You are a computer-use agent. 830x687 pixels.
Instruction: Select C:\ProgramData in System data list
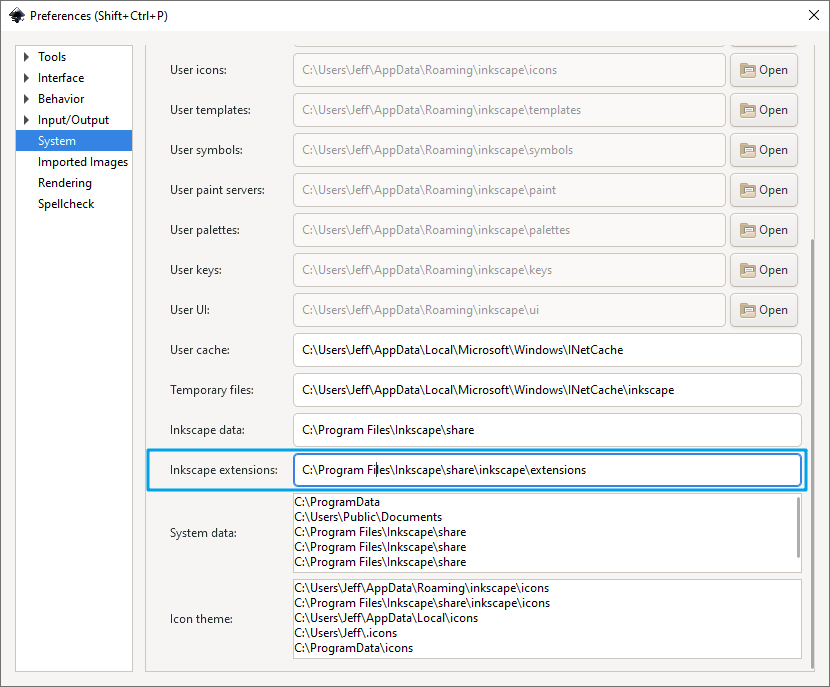click(x=337, y=502)
